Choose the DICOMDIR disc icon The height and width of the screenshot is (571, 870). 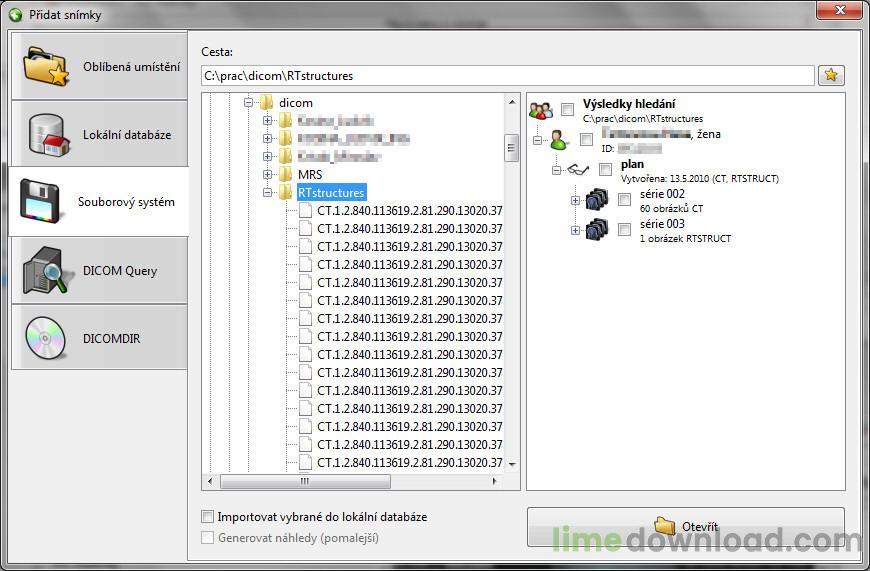click(x=45, y=338)
